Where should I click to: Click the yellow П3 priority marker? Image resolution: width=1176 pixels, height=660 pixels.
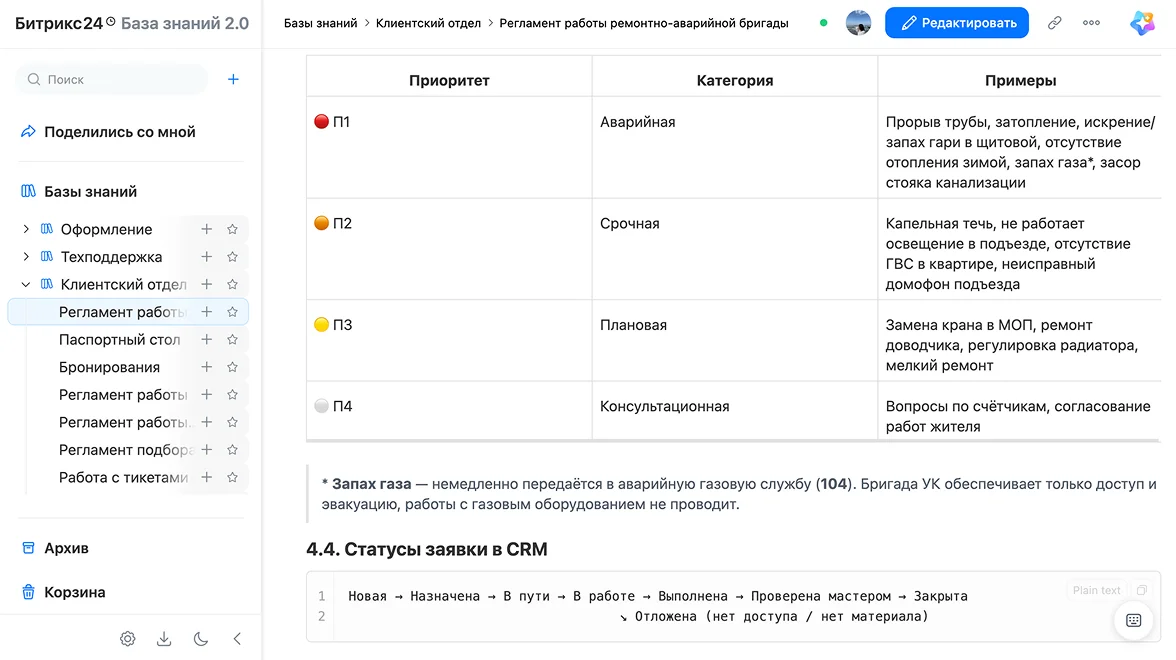click(x=321, y=324)
